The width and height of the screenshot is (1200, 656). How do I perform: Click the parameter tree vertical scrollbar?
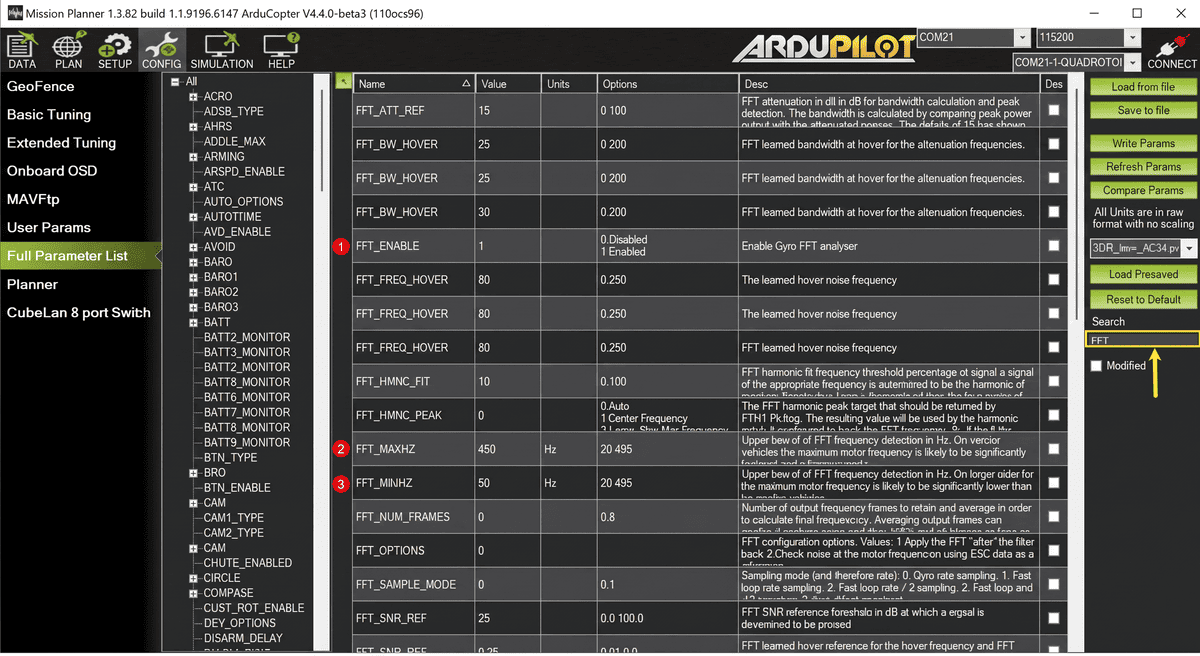pos(322,140)
